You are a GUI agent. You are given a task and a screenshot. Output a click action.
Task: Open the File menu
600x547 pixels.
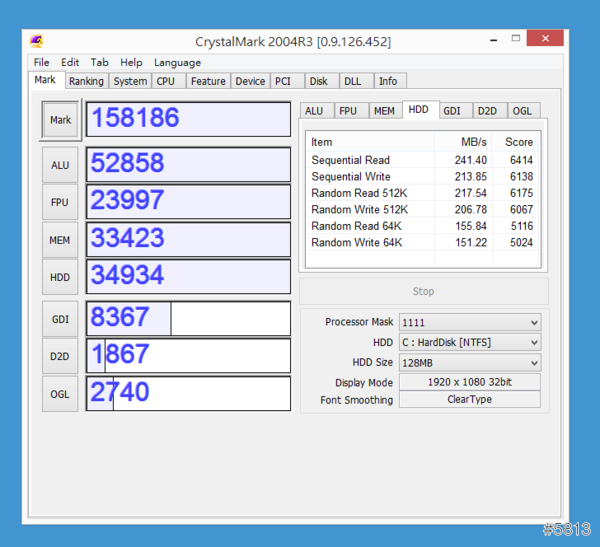click(41, 62)
